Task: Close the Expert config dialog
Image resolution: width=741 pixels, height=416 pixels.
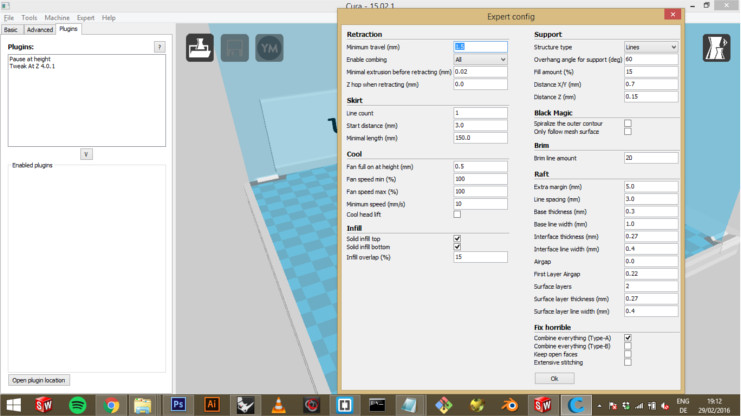Action: coord(672,14)
